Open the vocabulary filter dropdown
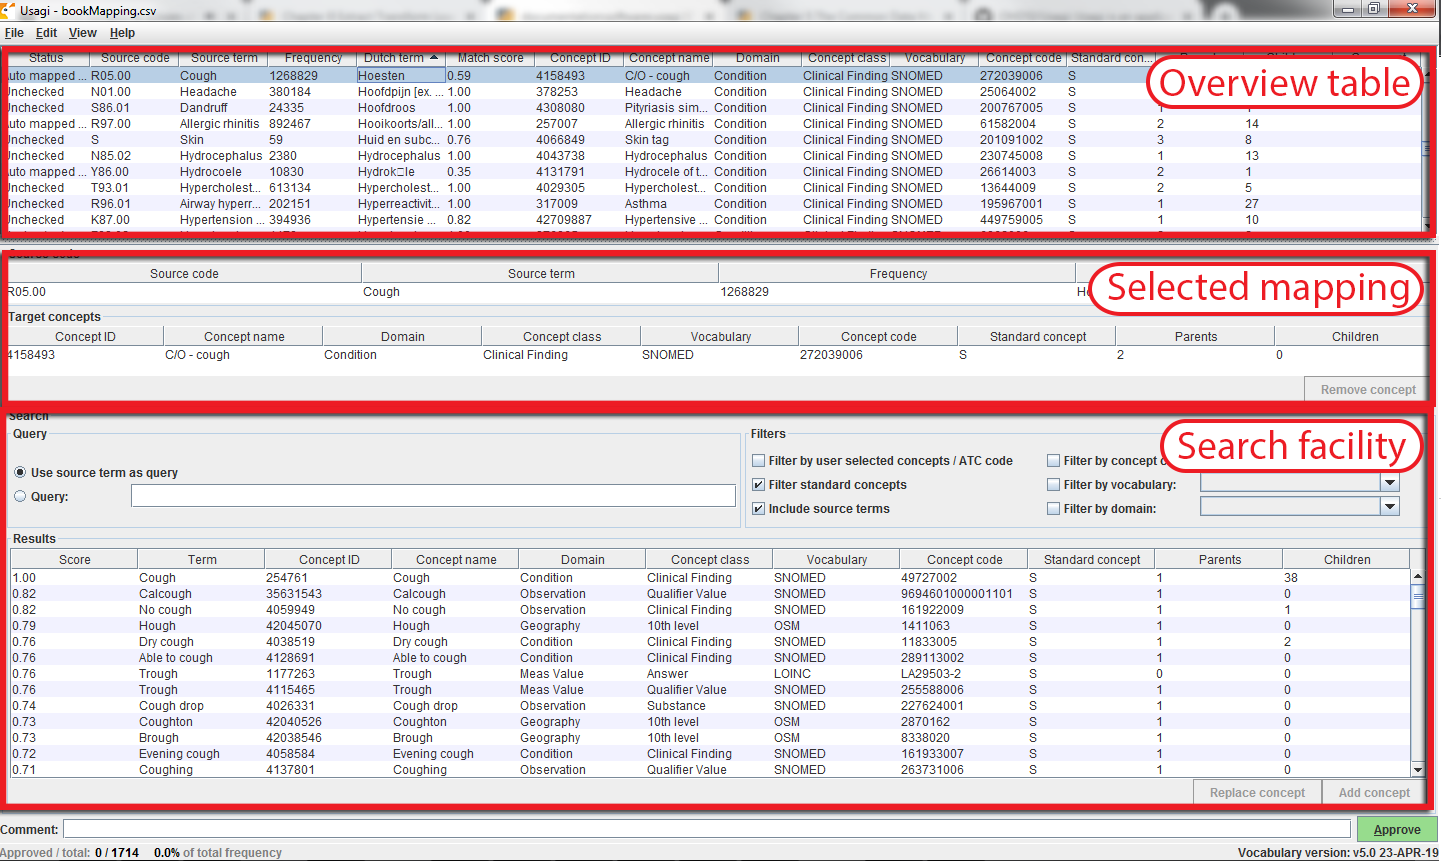 click(x=1389, y=483)
